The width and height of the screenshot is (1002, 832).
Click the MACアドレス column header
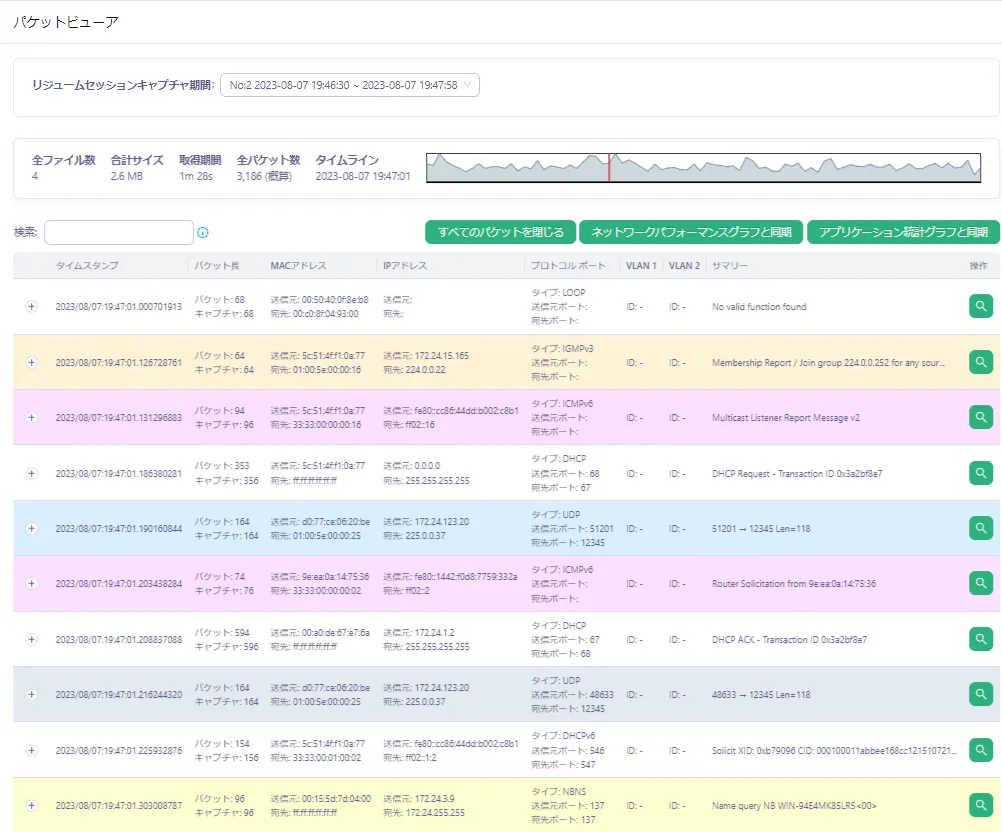point(298,266)
